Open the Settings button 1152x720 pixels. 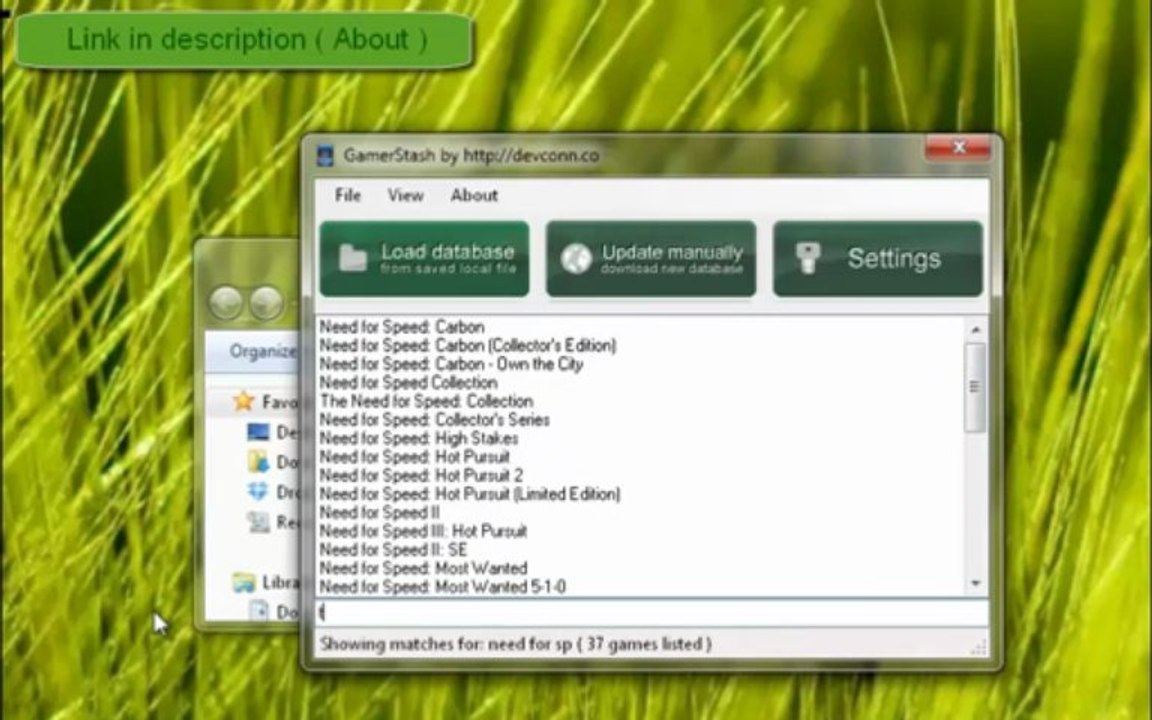(878, 259)
